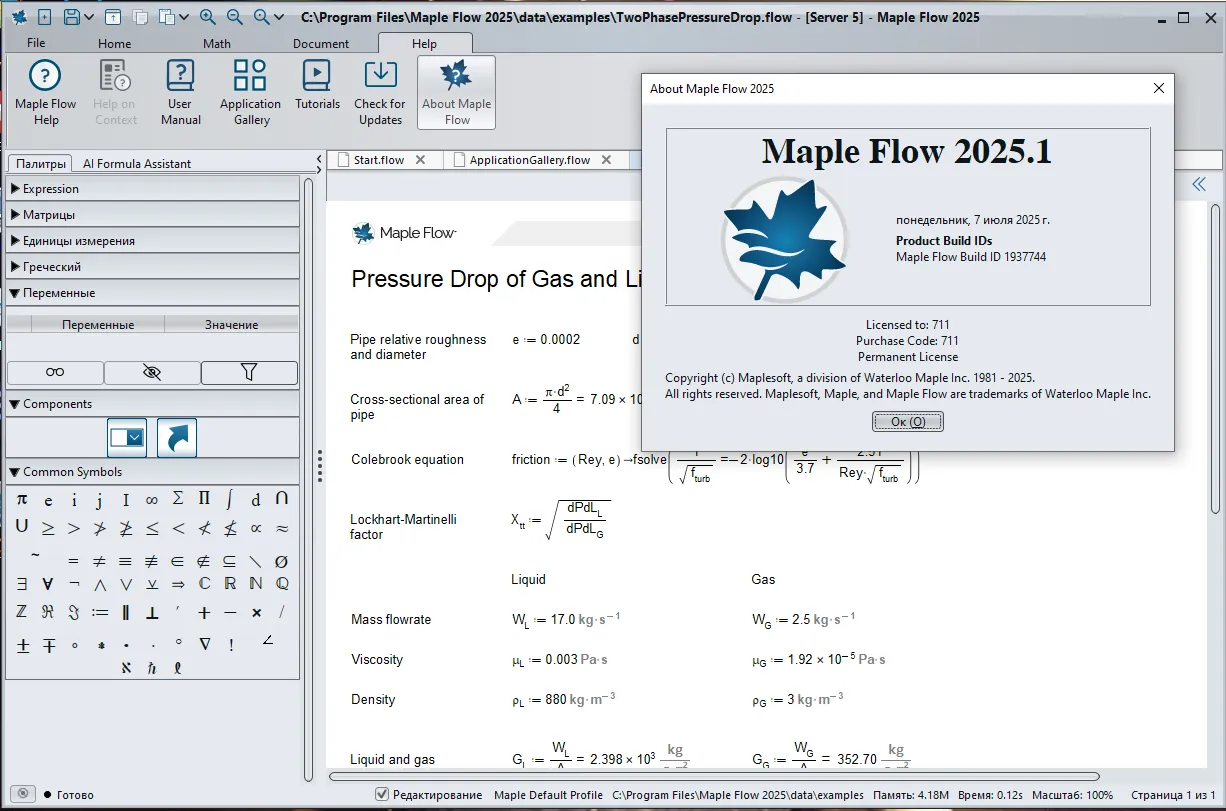Select the Палитры panel tab
This screenshot has width=1226, height=811.
click(41, 163)
